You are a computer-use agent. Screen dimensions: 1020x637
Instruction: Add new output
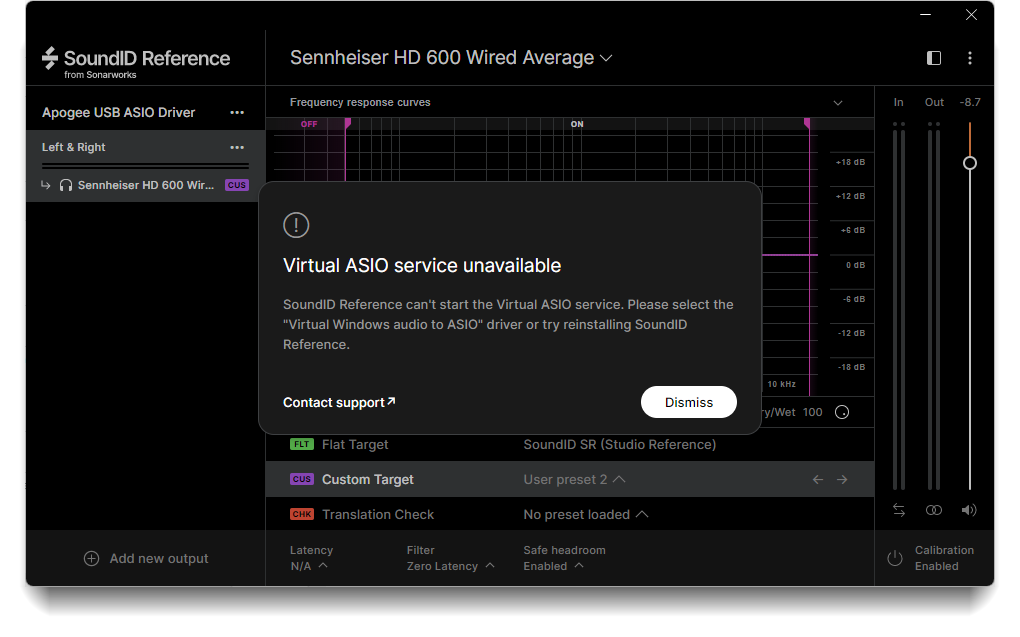[x=146, y=558]
